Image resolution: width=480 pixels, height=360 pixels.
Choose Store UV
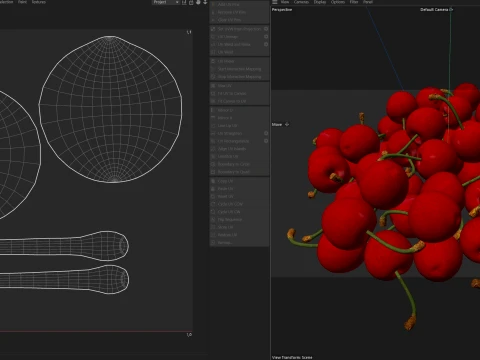[x=239, y=227]
